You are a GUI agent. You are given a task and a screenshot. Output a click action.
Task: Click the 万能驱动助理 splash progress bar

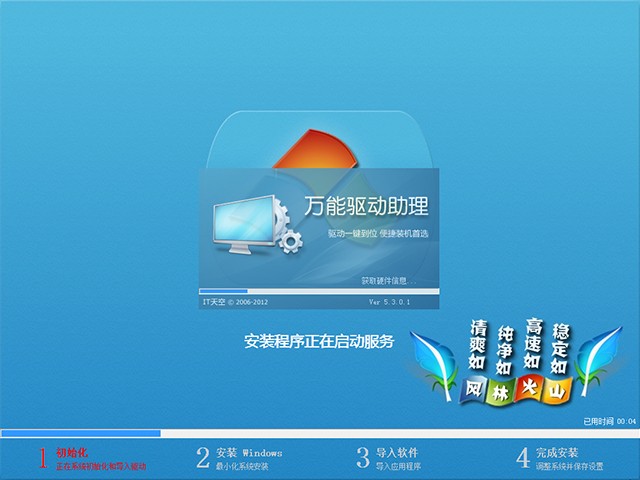[x=319, y=291]
